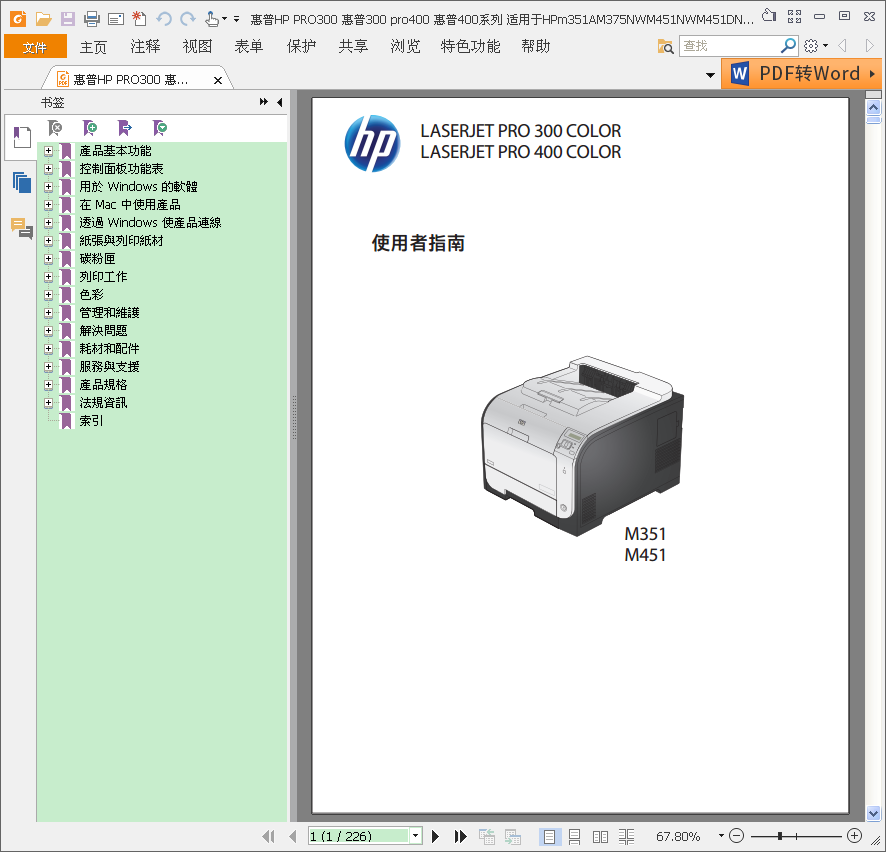Close the 惠普HP PRO300 document tab
This screenshot has height=852, width=886.
click(x=218, y=80)
